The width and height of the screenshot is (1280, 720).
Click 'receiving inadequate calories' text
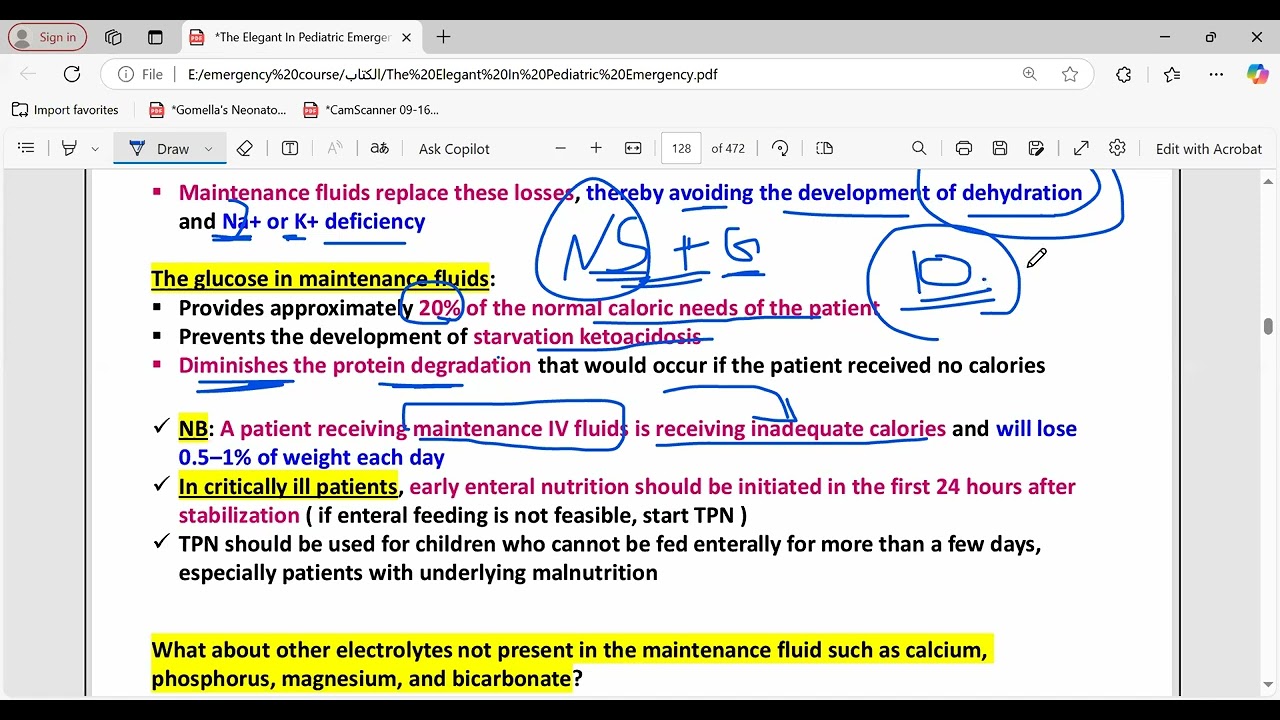pyautogui.click(x=800, y=429)
